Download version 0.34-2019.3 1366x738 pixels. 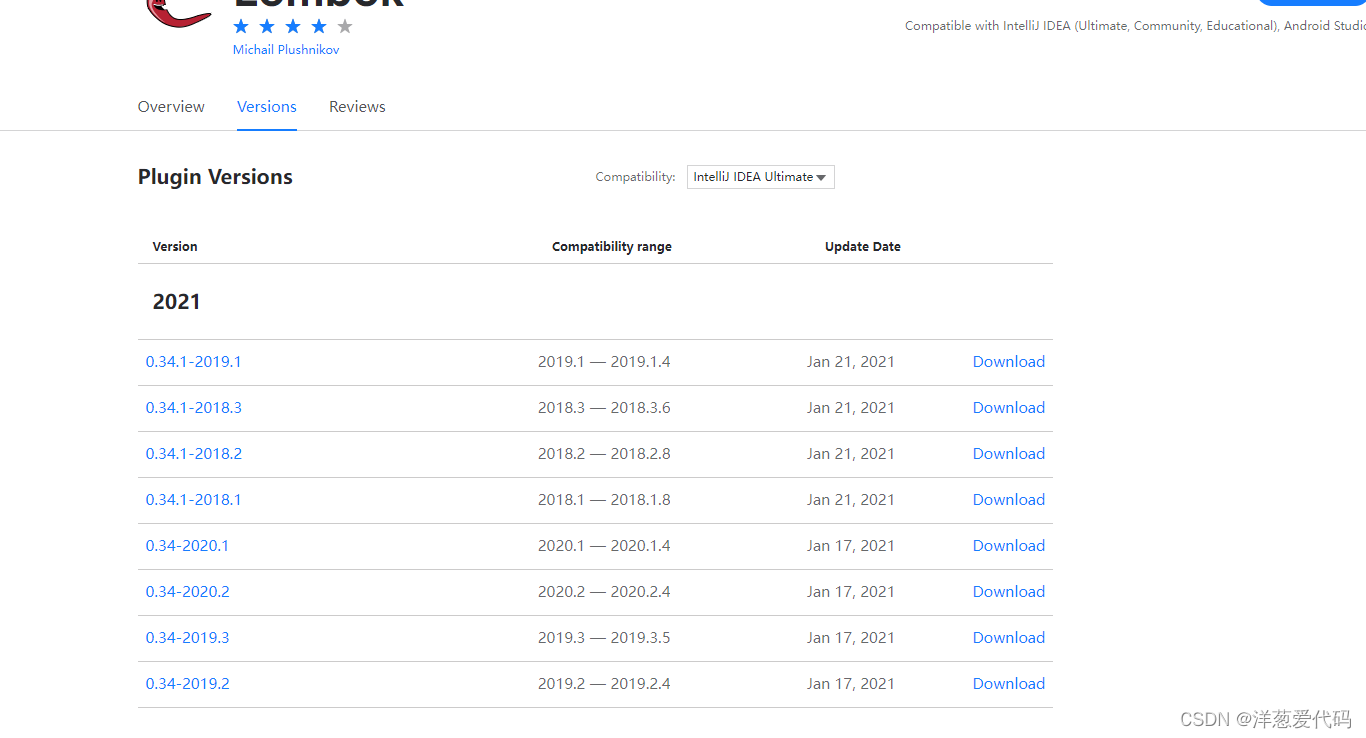[1009, 638]
